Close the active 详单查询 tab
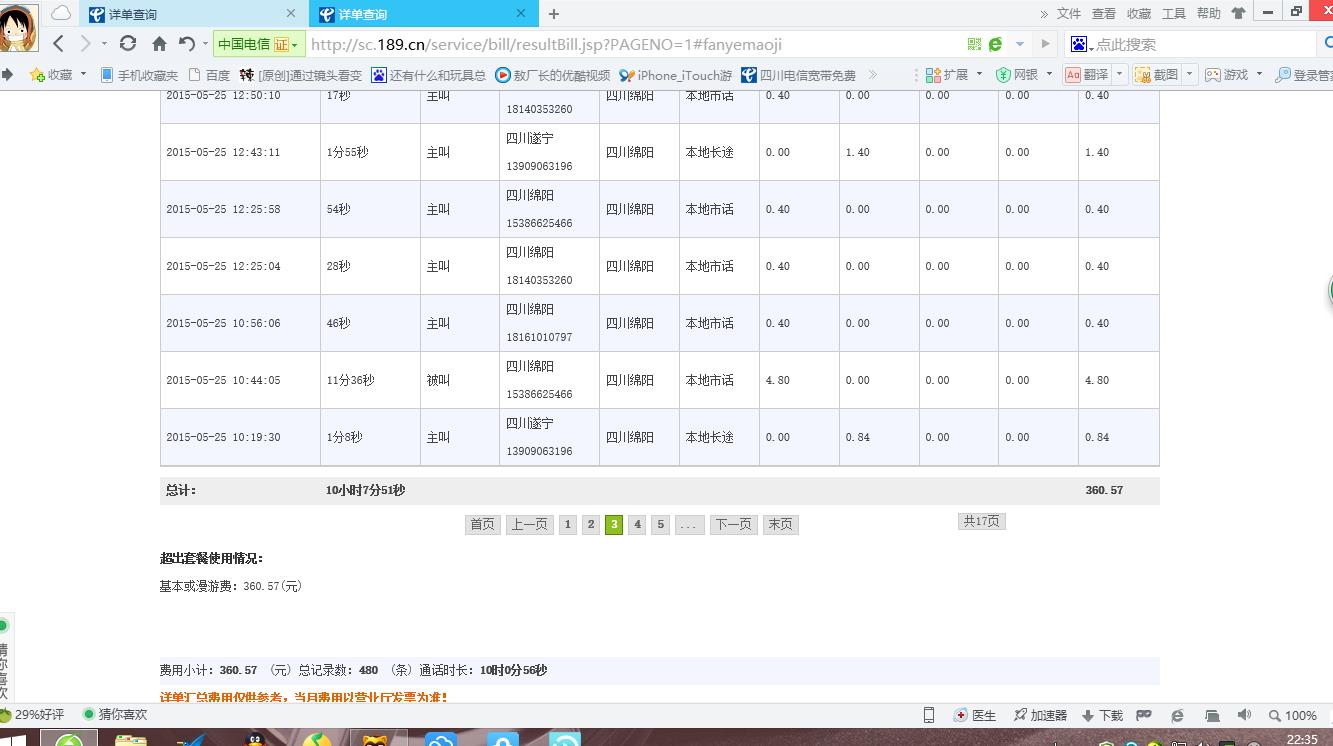Viewport: 1333px width, 746px height. 521,14
